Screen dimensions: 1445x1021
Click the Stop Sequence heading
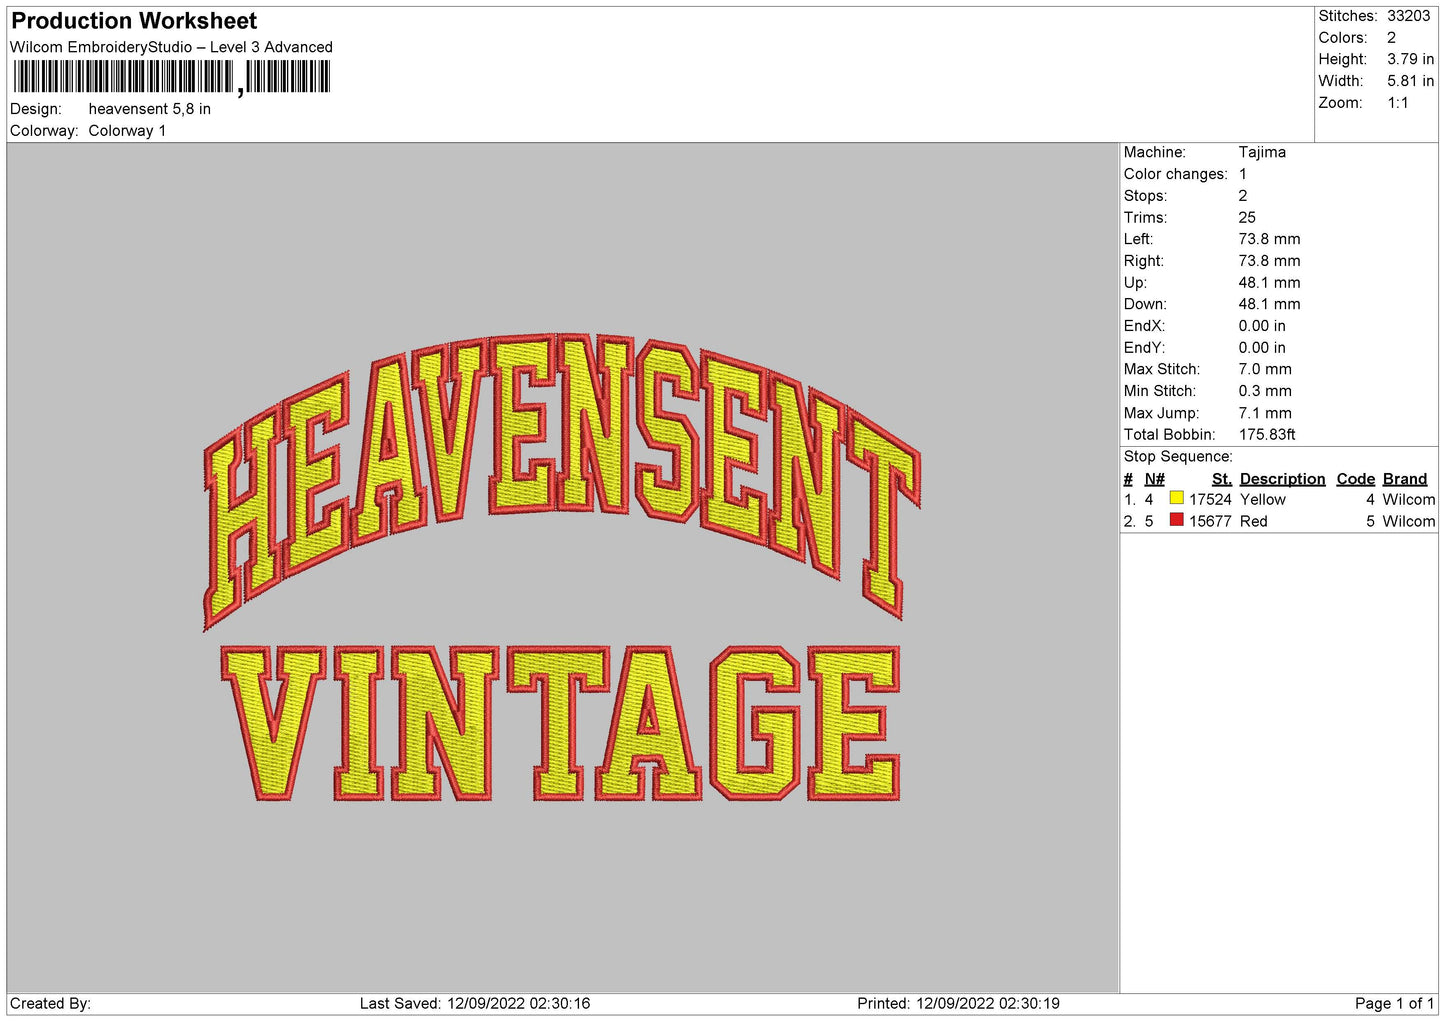(x=1178, y=457)
